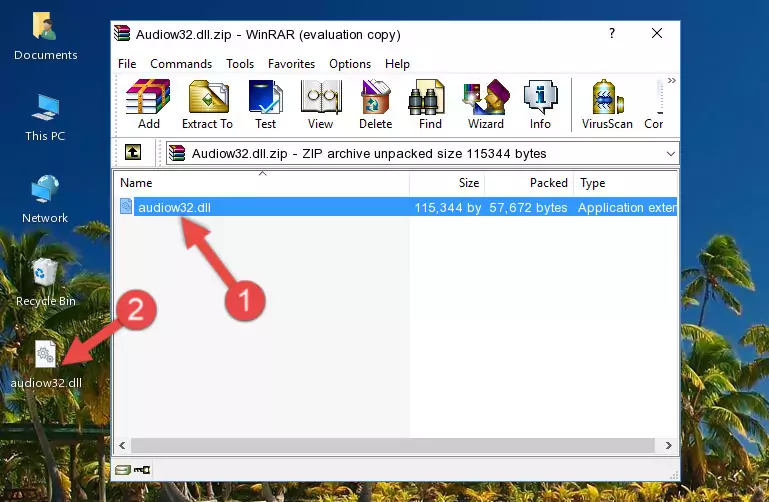Click the Add toolbar icon

pyautogui.click(x=148, y=104)
